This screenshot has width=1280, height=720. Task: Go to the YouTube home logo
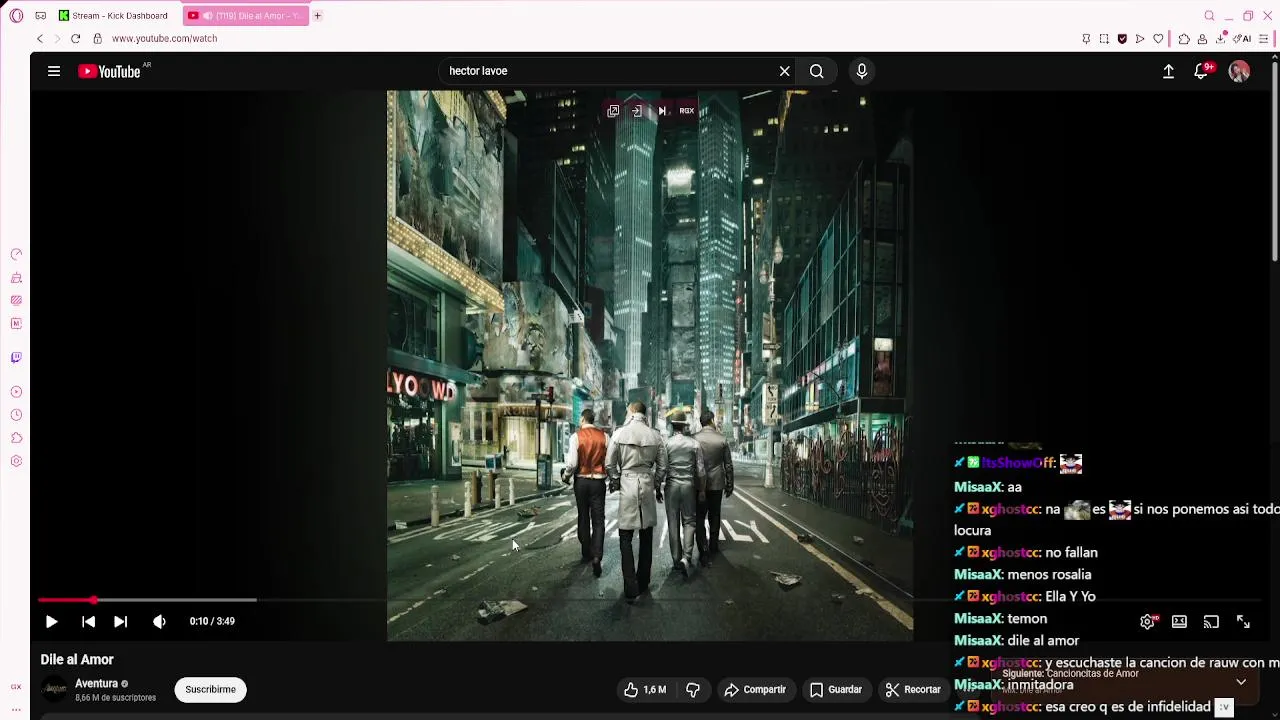pos(110,71)
